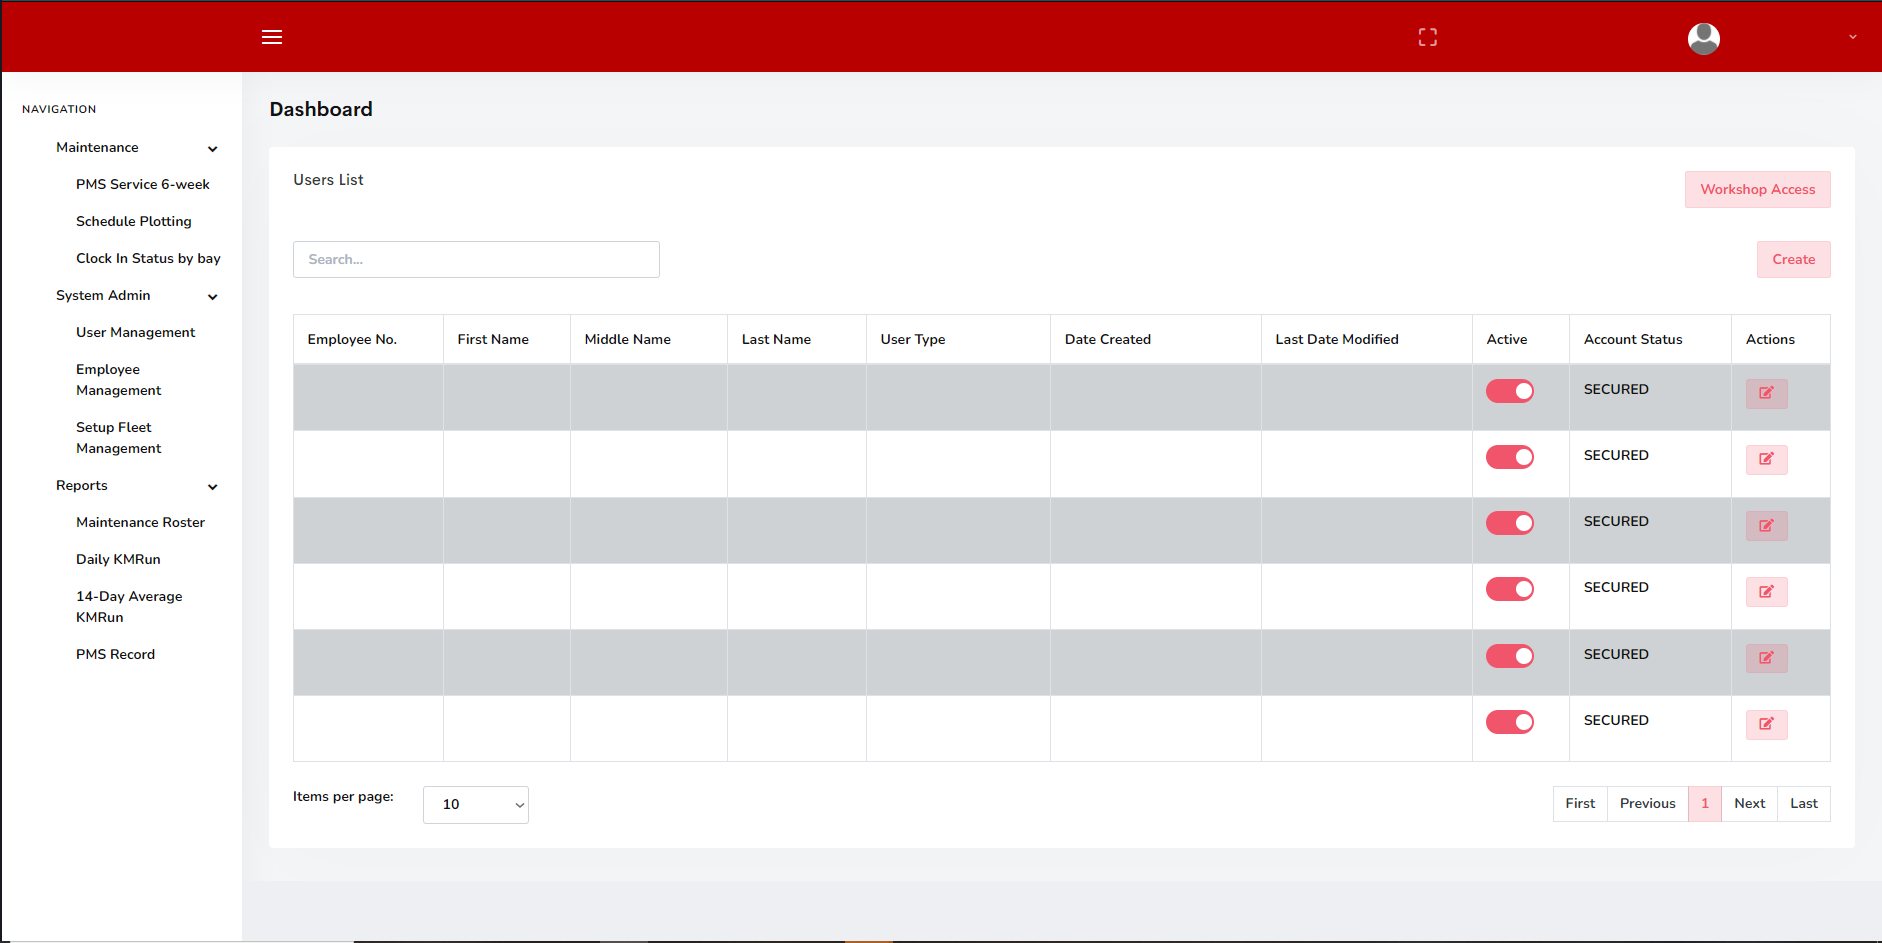Click the hamburger menu icon in header
Viewport: 1882px width, 943px height.
point(272,37)
